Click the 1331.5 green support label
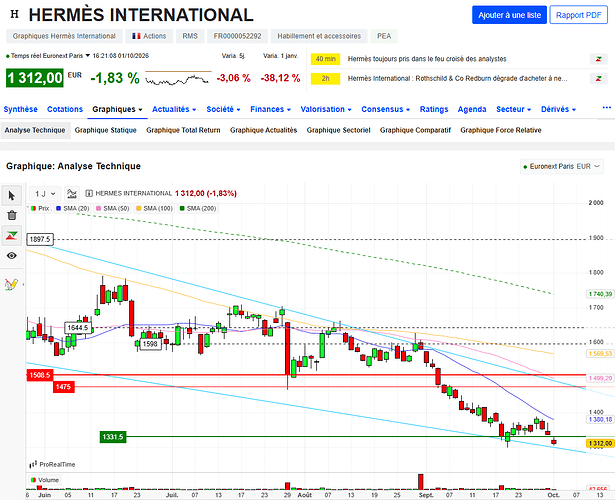Screen dimensions: 615x500 pyautogui.click(x=113, y=437)
